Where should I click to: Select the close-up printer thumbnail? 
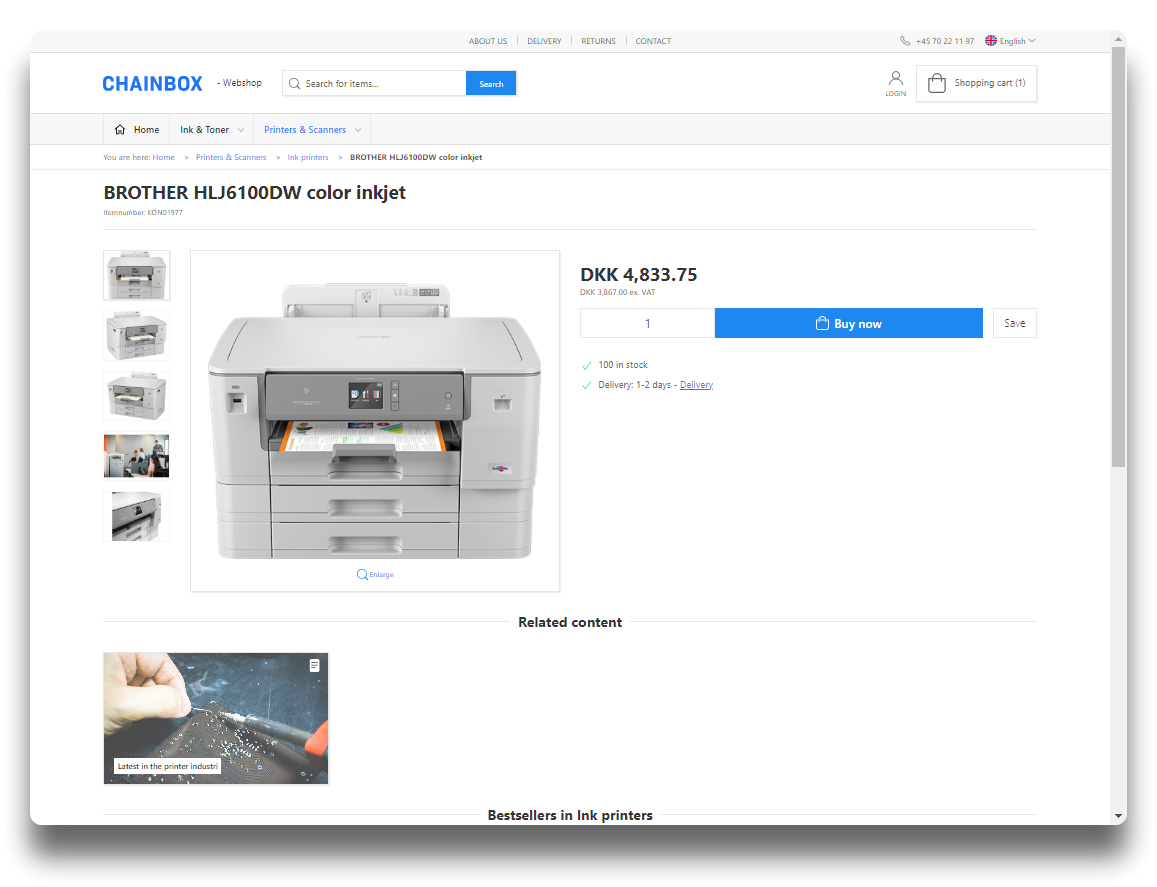[137, 517]
